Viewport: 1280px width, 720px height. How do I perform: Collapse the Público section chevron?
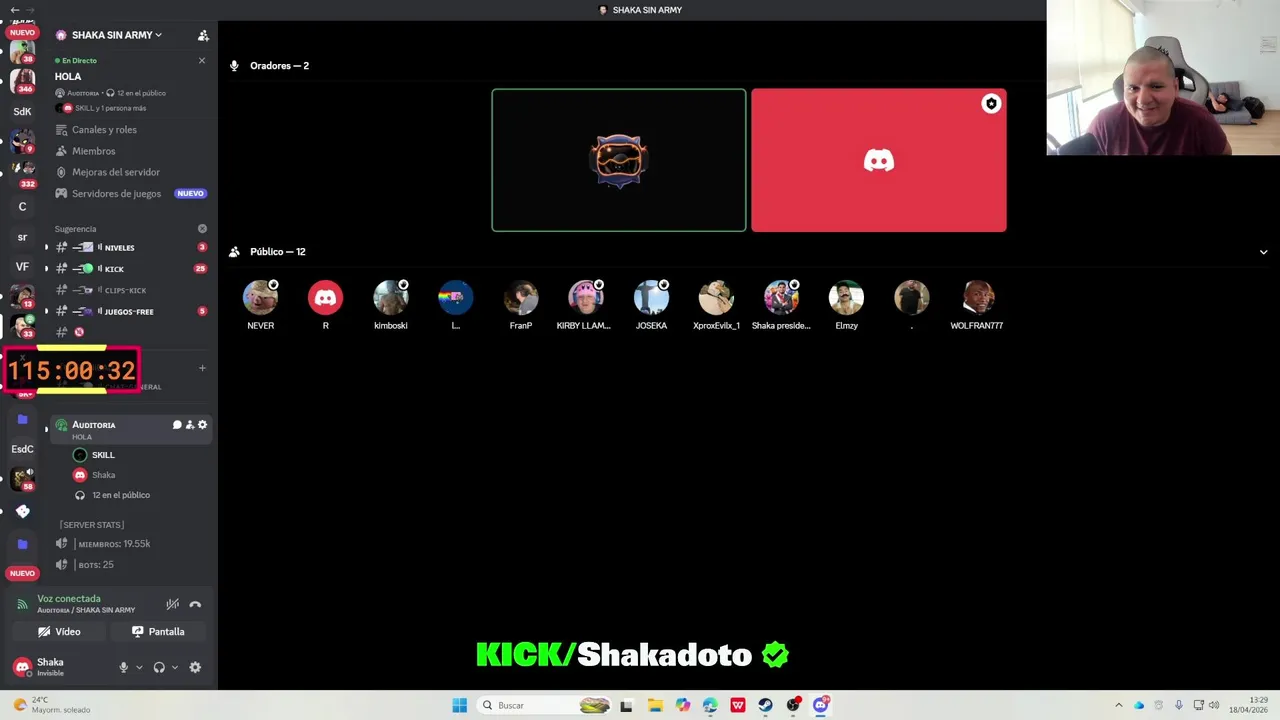1263,252
